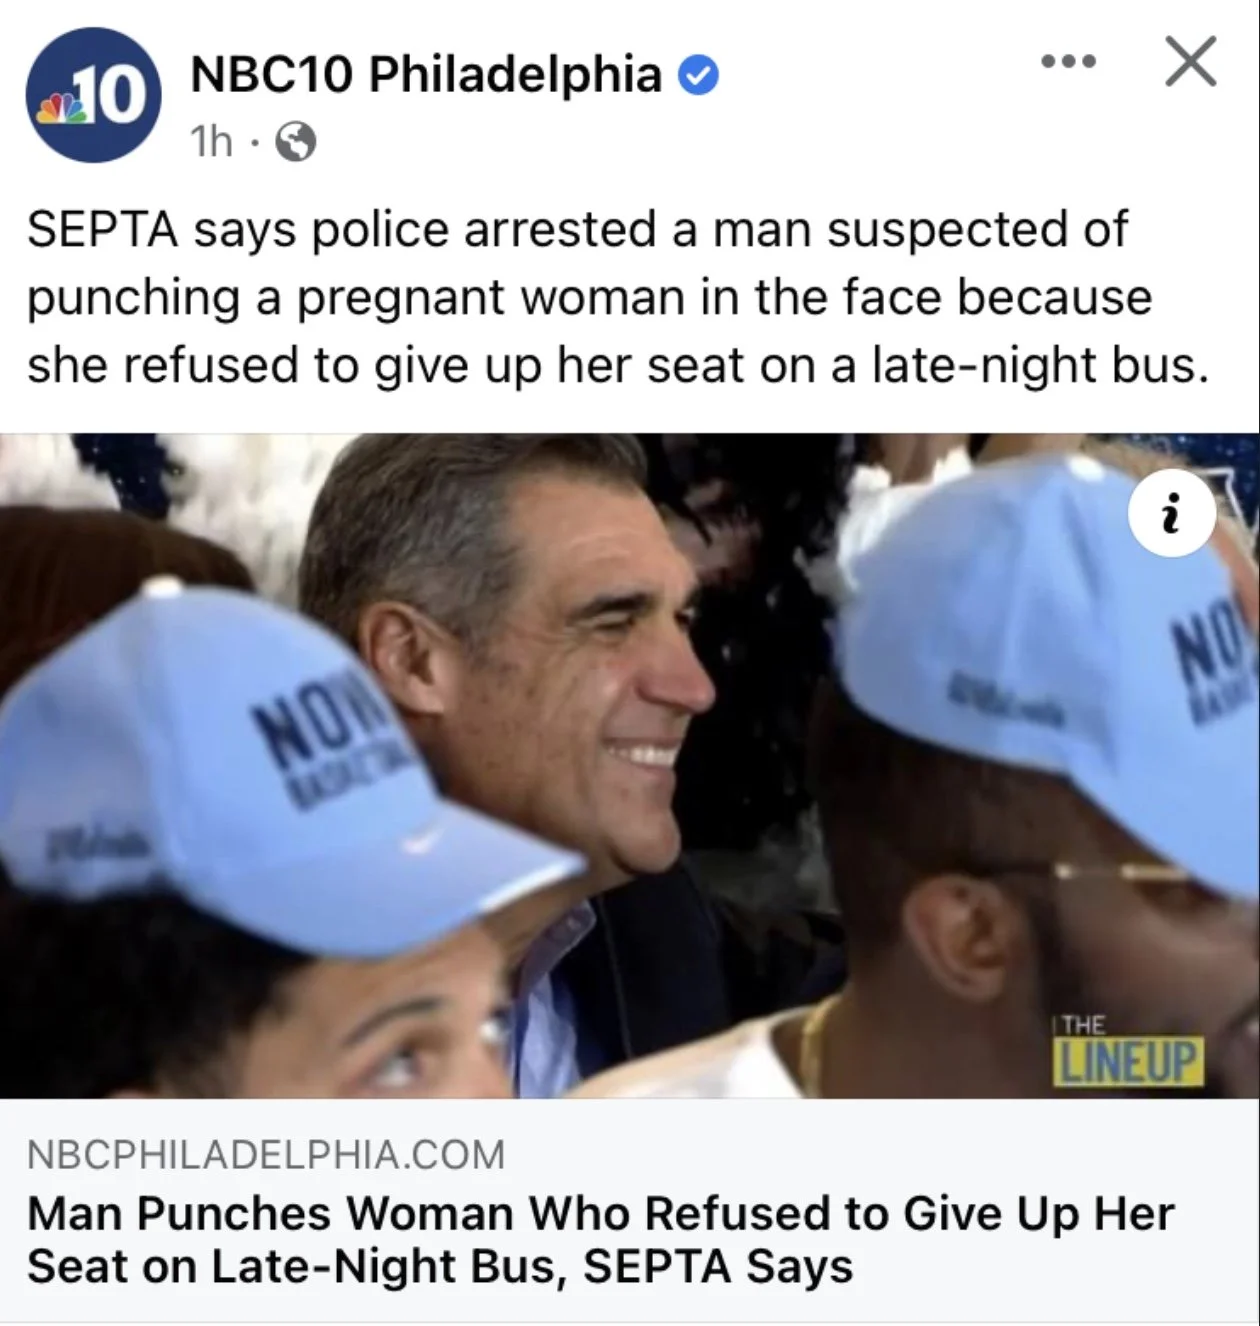This screenshot has width=1260, height=1326.
Task: Click the link preview card footer area
Action: click(x=630, y=1211)
